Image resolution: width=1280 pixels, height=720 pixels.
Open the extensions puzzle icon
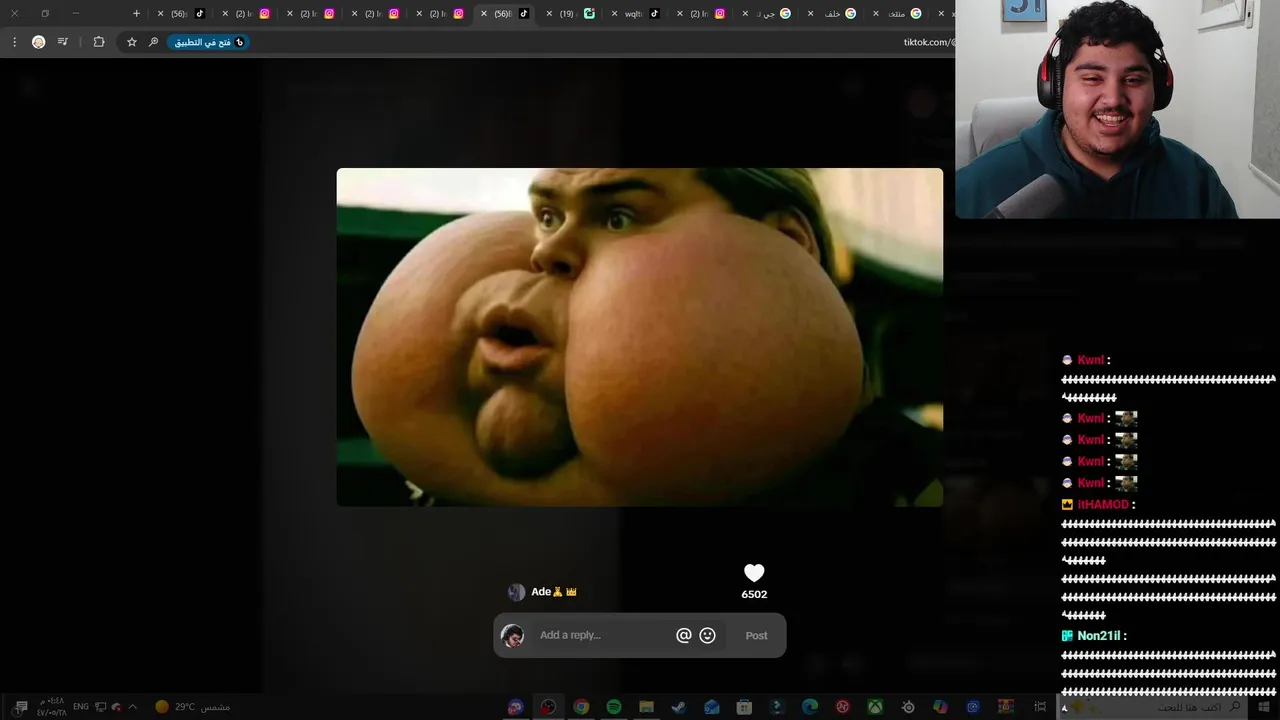click(98, 42)
